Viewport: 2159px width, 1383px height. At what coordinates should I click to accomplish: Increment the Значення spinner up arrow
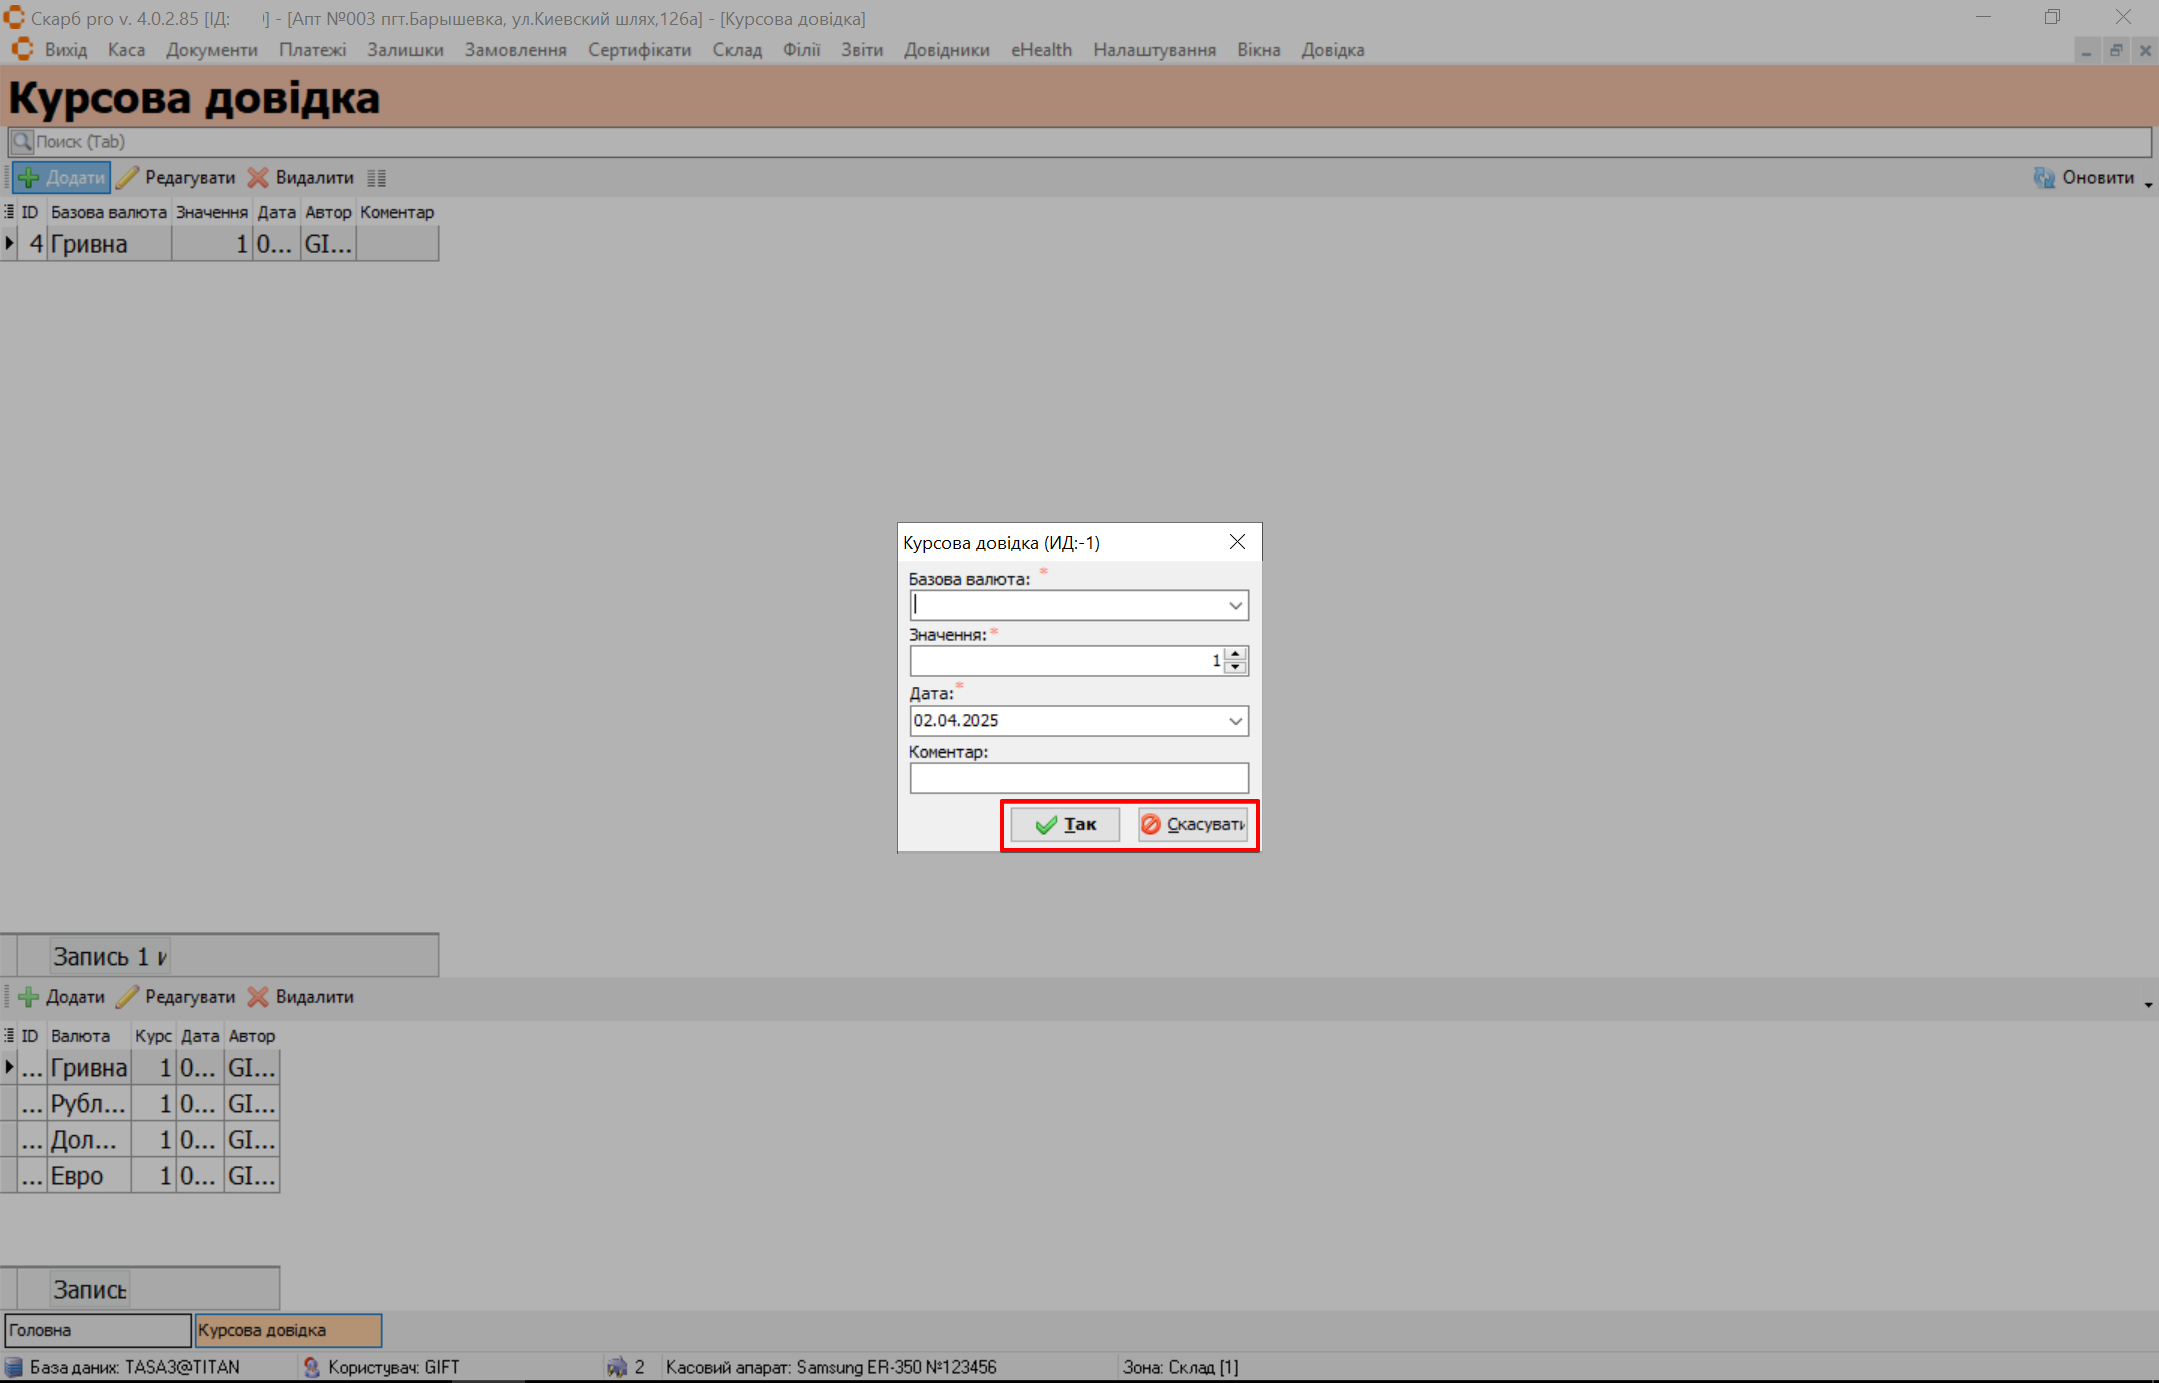[x=1236, y=654]
